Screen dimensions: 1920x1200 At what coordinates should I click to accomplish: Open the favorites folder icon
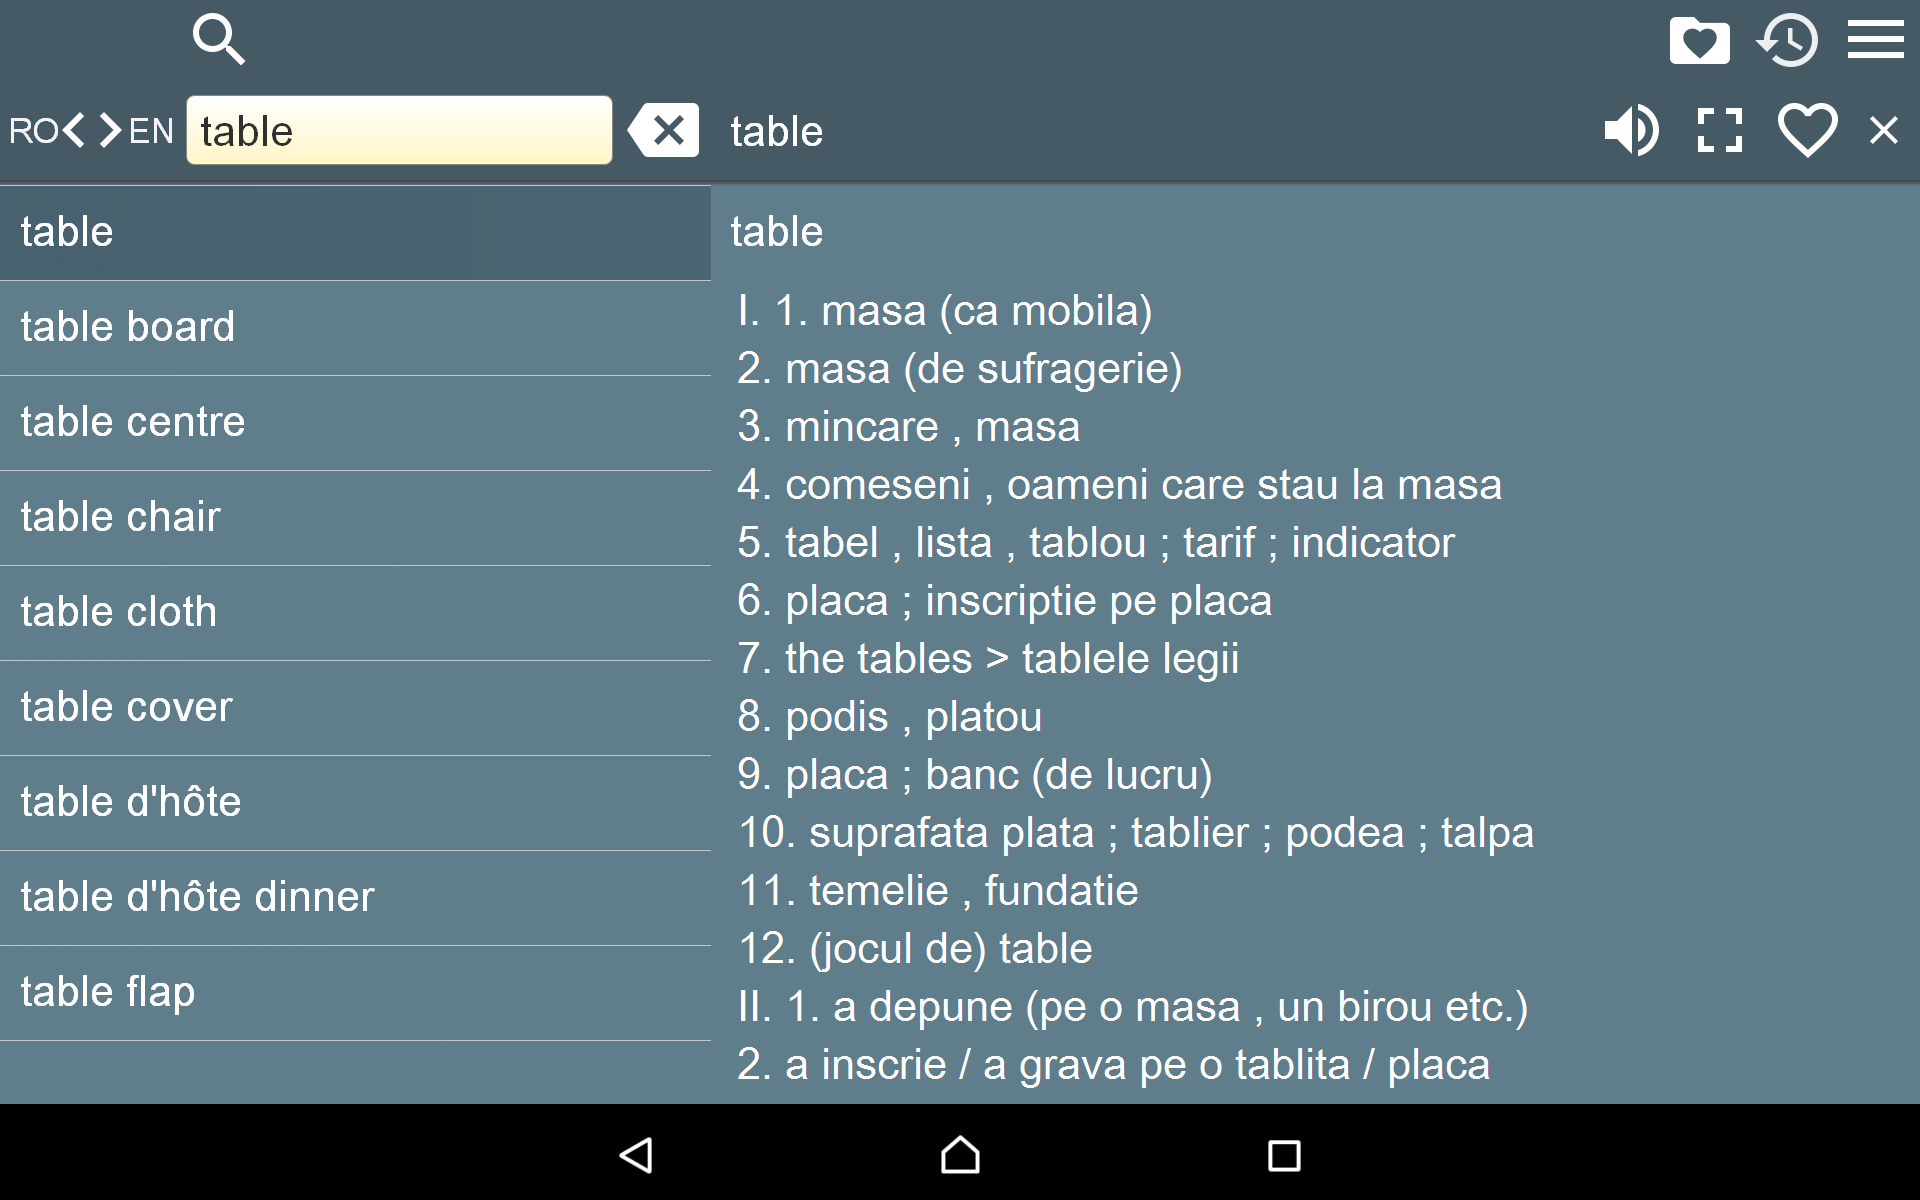pyautogui.click(x=1699, y=40)
